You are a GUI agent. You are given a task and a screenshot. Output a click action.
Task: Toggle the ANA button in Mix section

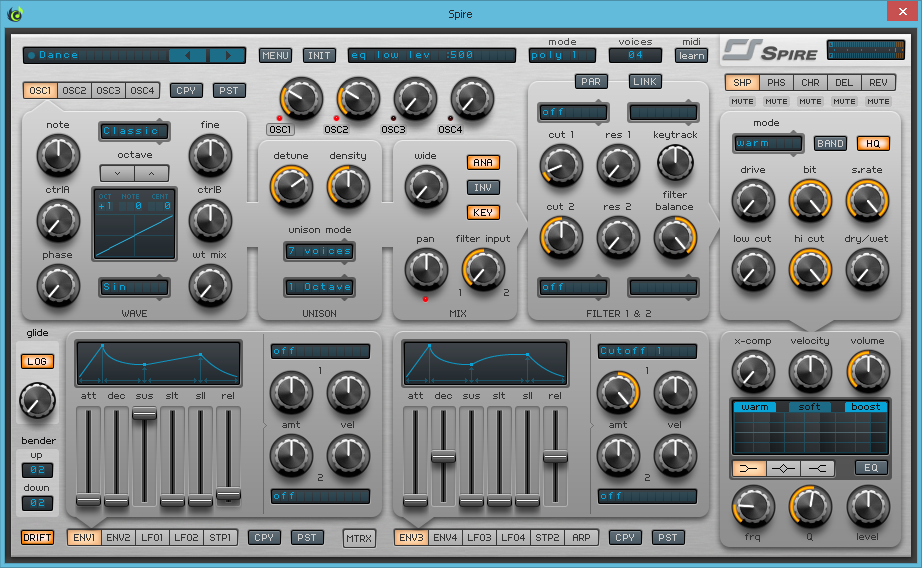[483, 163]
